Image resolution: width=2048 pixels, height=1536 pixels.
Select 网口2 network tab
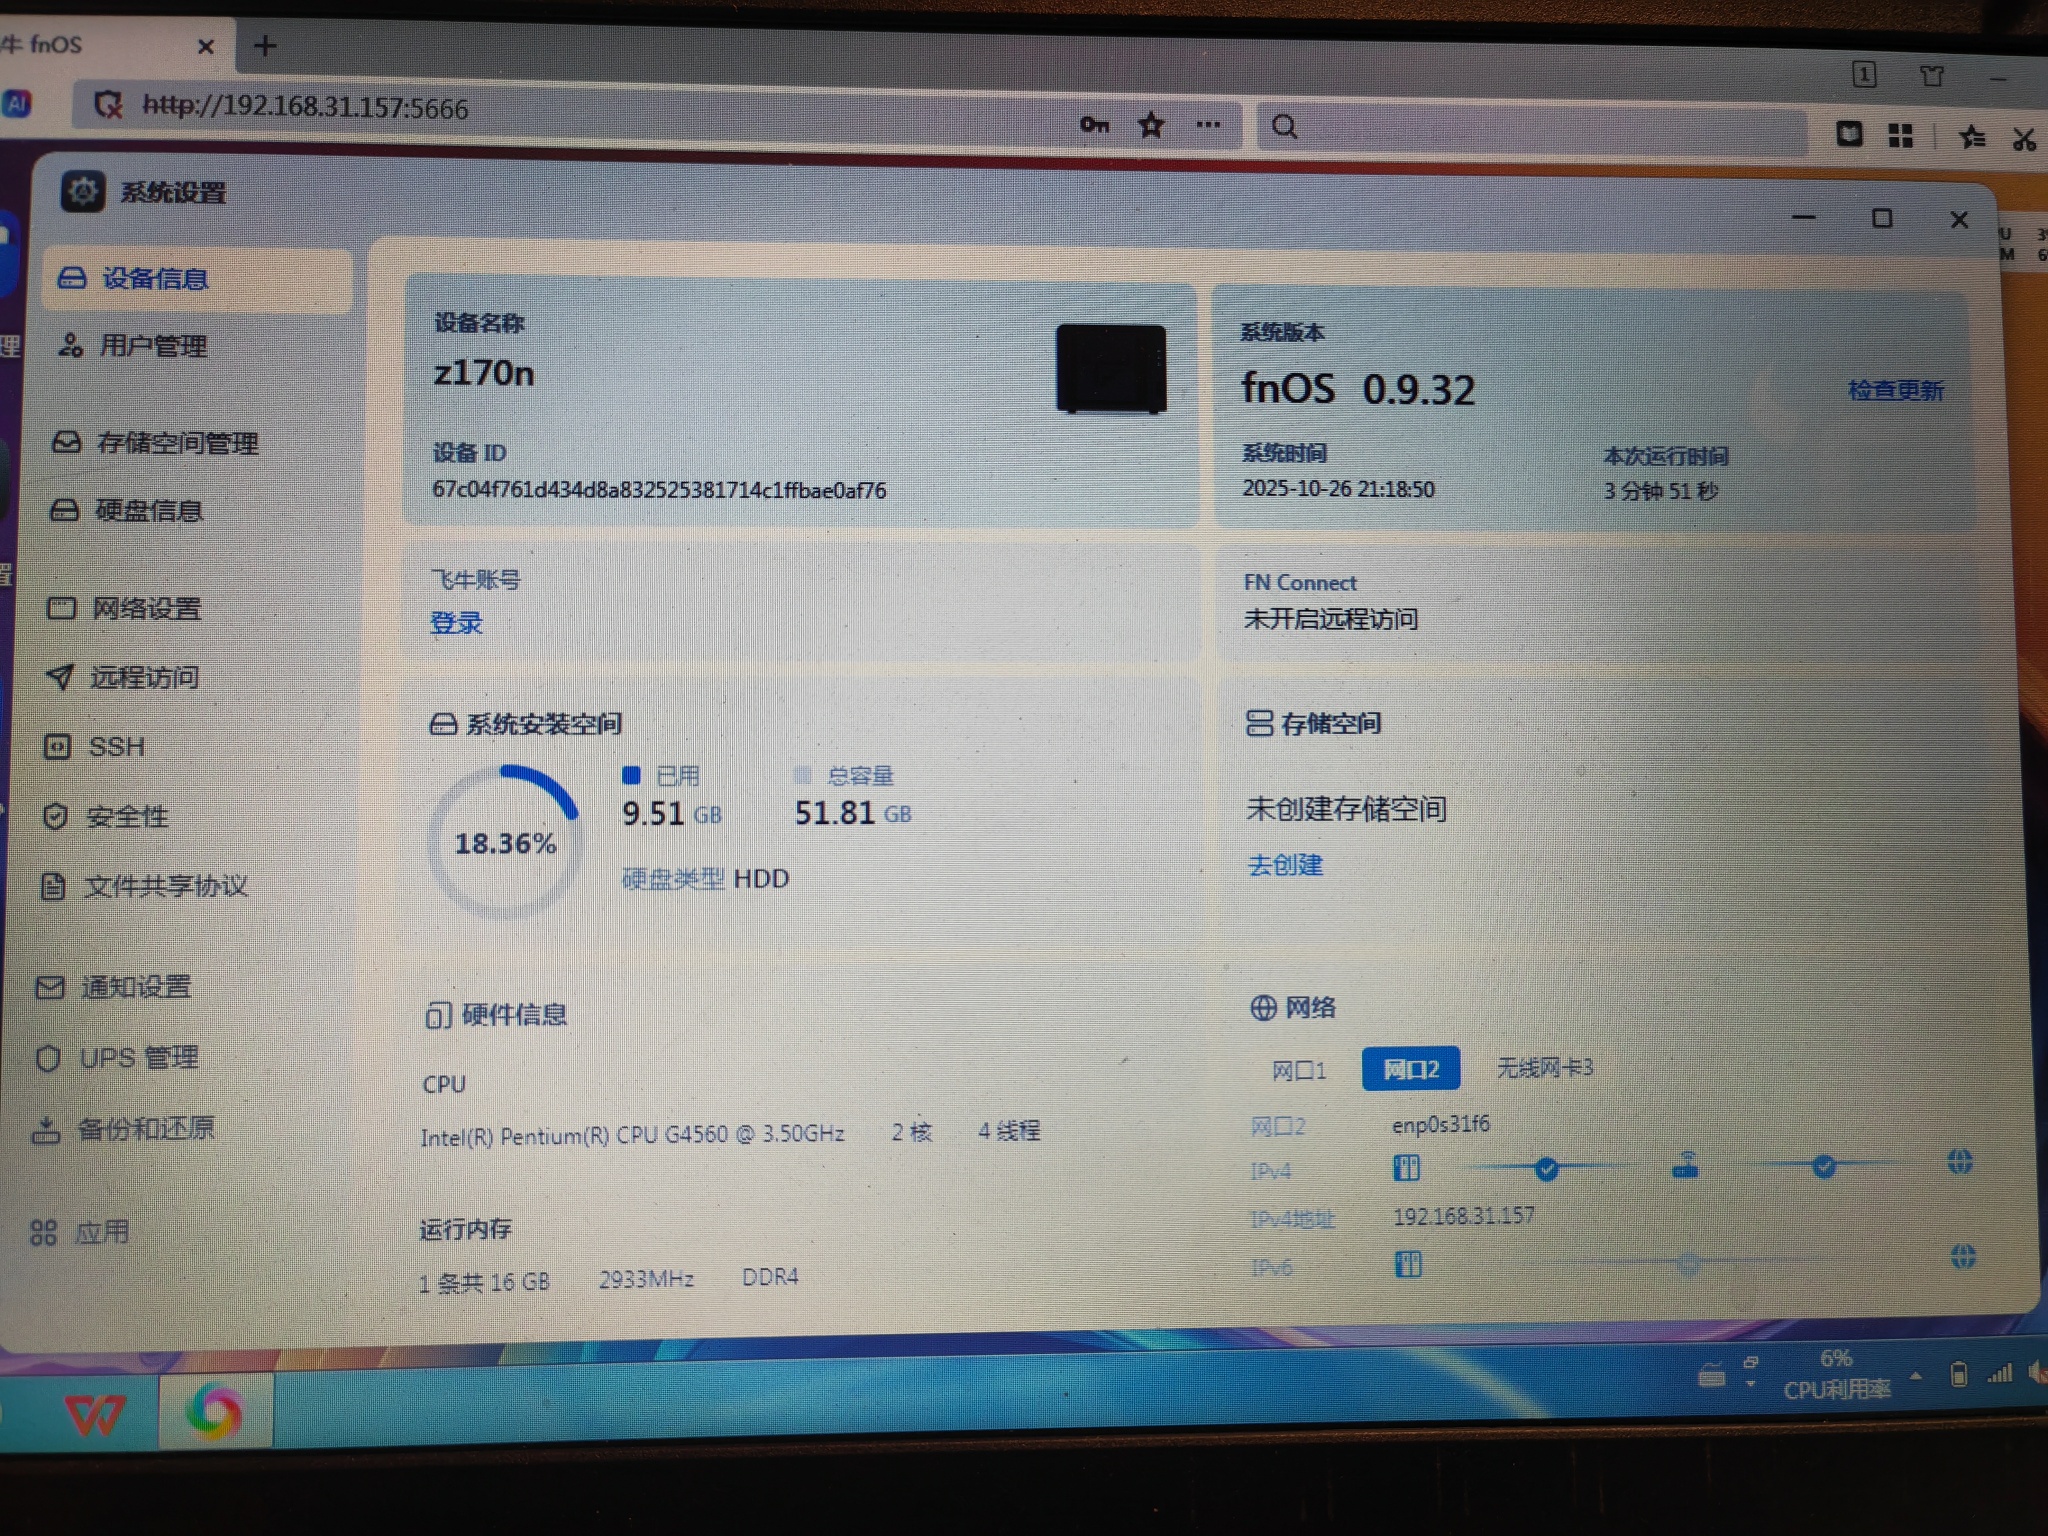(1410, 1070)
